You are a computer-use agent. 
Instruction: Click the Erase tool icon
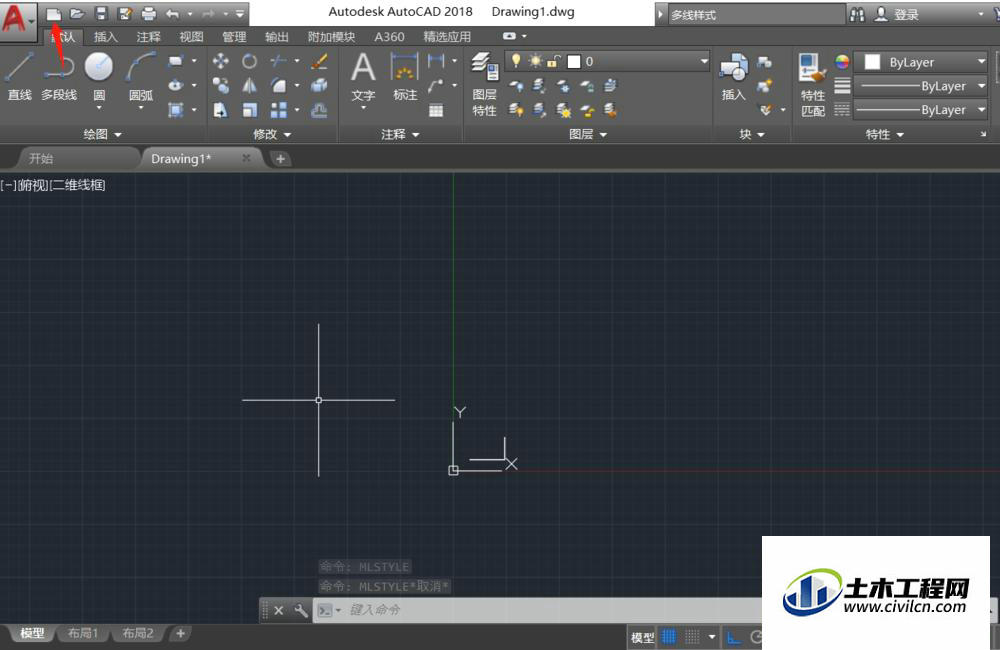320,61
